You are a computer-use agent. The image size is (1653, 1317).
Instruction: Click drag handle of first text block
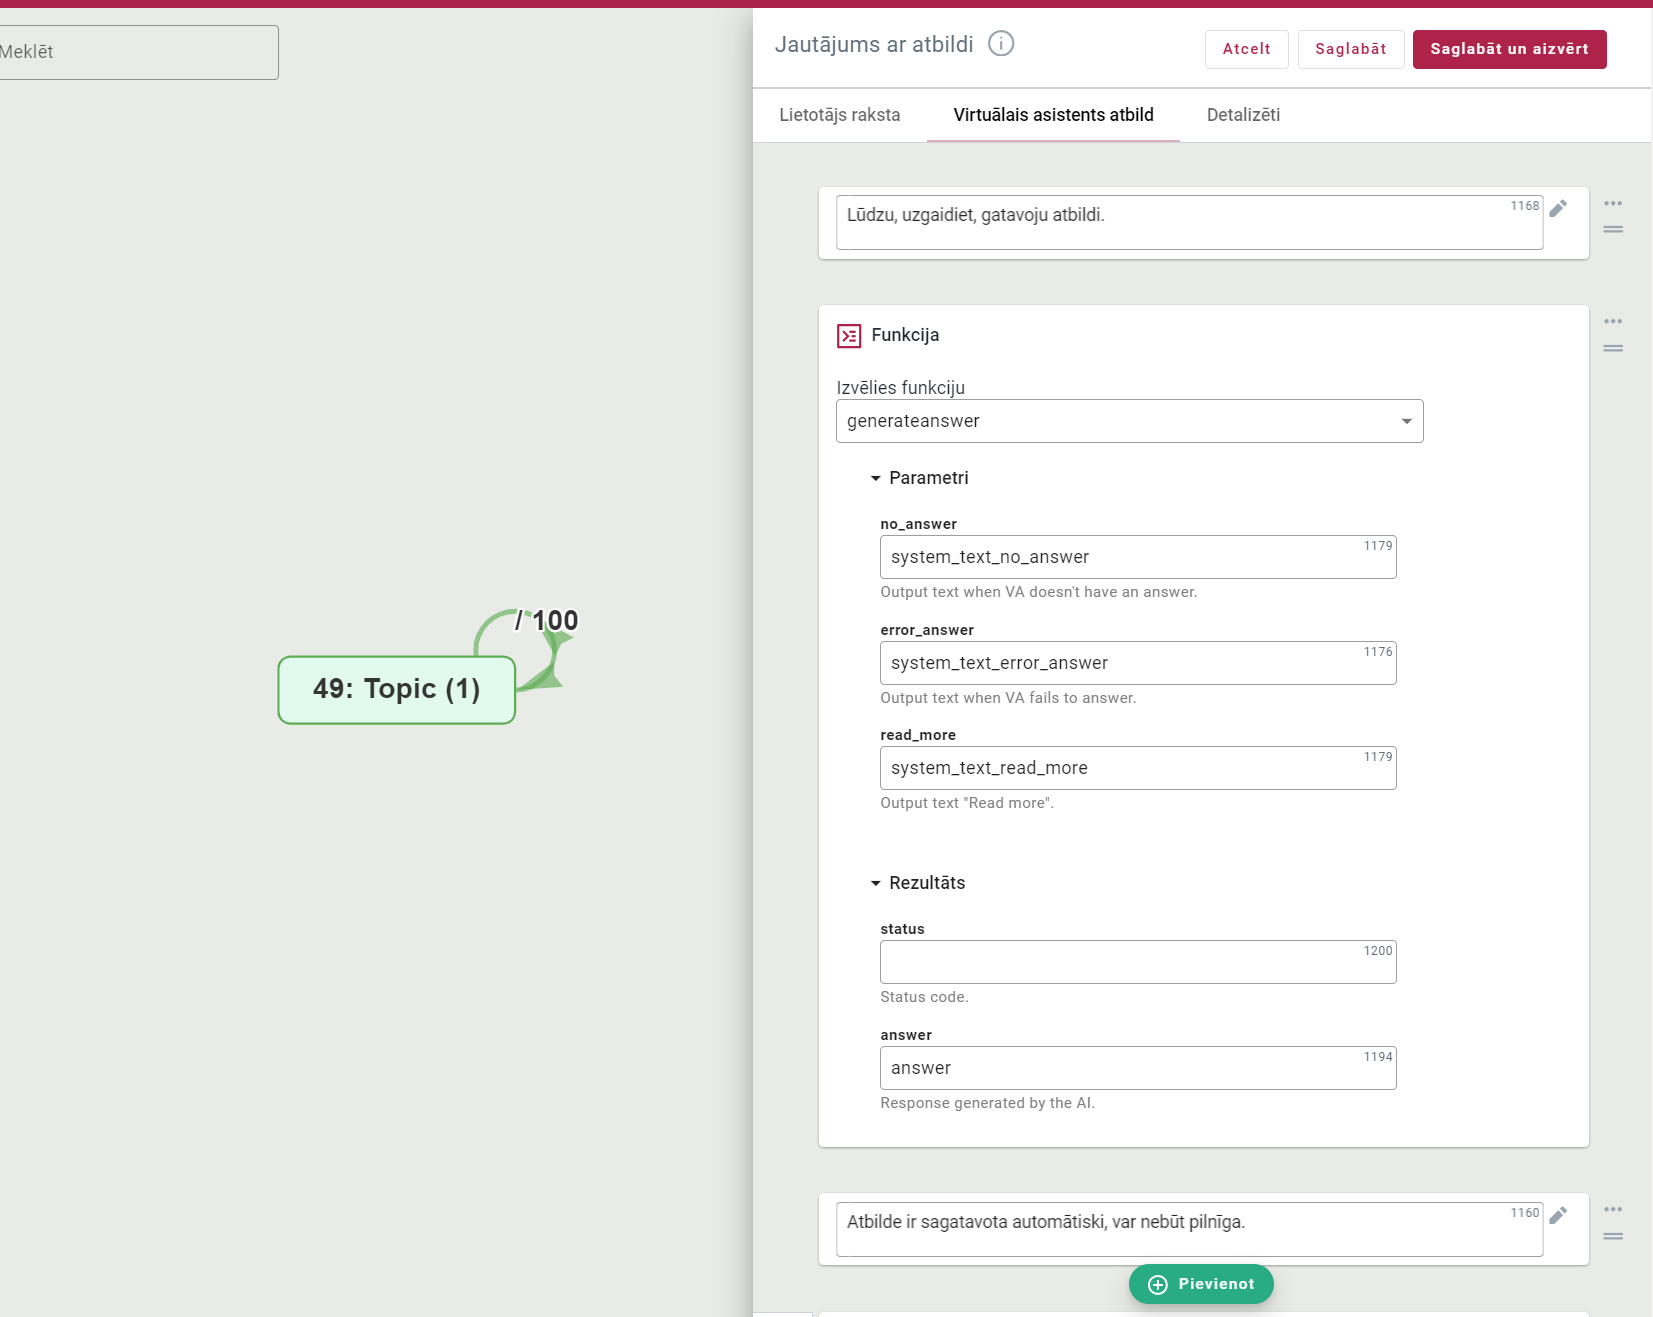(1613, 230)
